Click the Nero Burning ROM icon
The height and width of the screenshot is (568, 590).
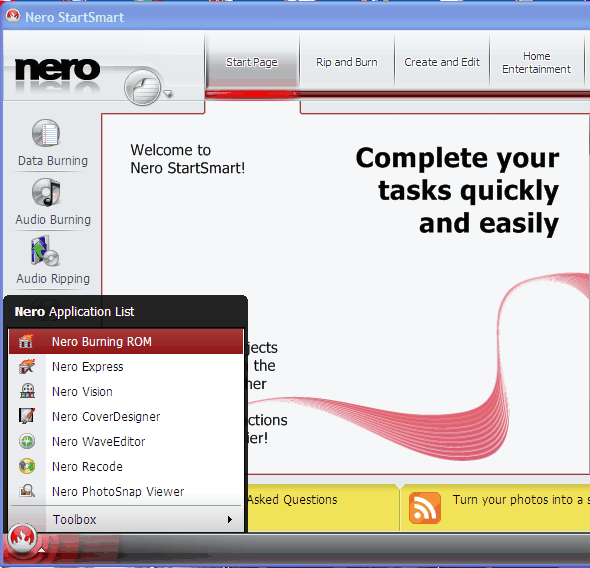pos(26,341)
